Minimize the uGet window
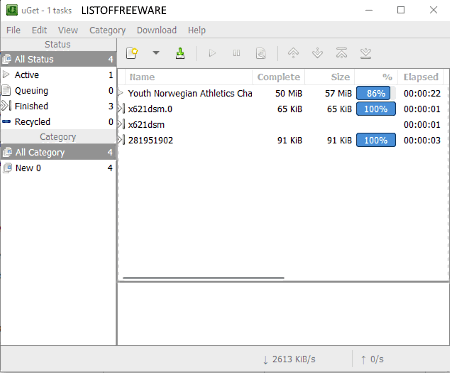Image resolution: width=450 pixels, height=373 pixels. pos(369,10)
